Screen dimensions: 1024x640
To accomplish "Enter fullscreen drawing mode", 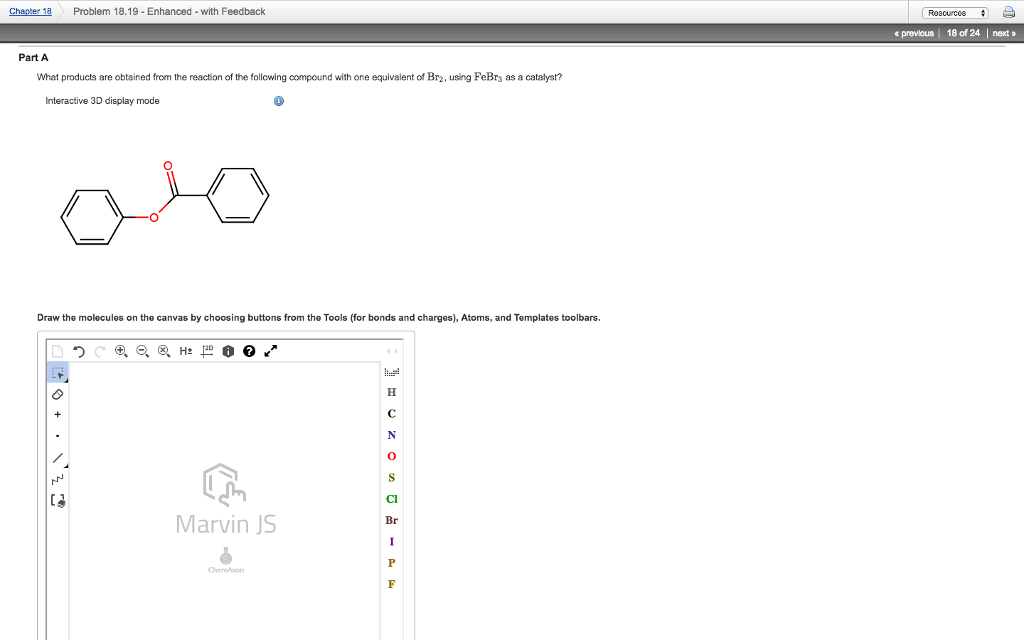I will (268, 350).
